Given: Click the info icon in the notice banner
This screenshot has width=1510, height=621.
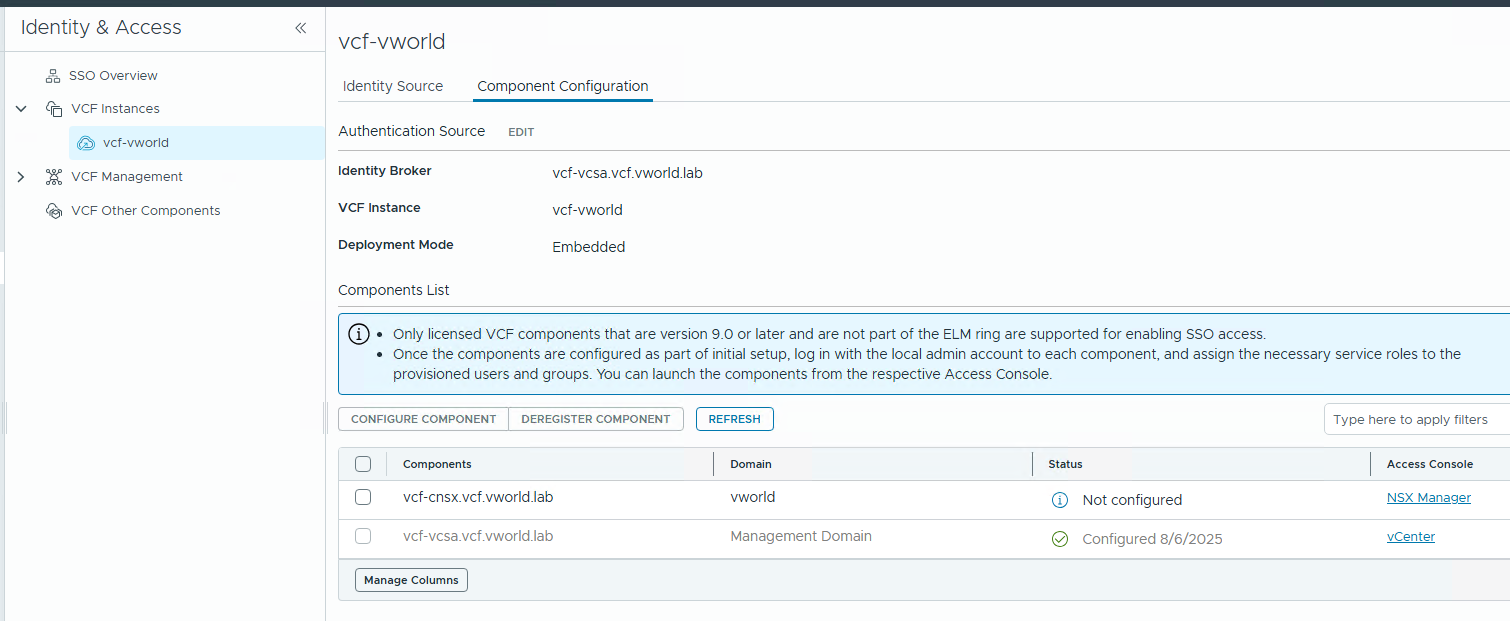Looking at the screenshot, I should point(358,334).
